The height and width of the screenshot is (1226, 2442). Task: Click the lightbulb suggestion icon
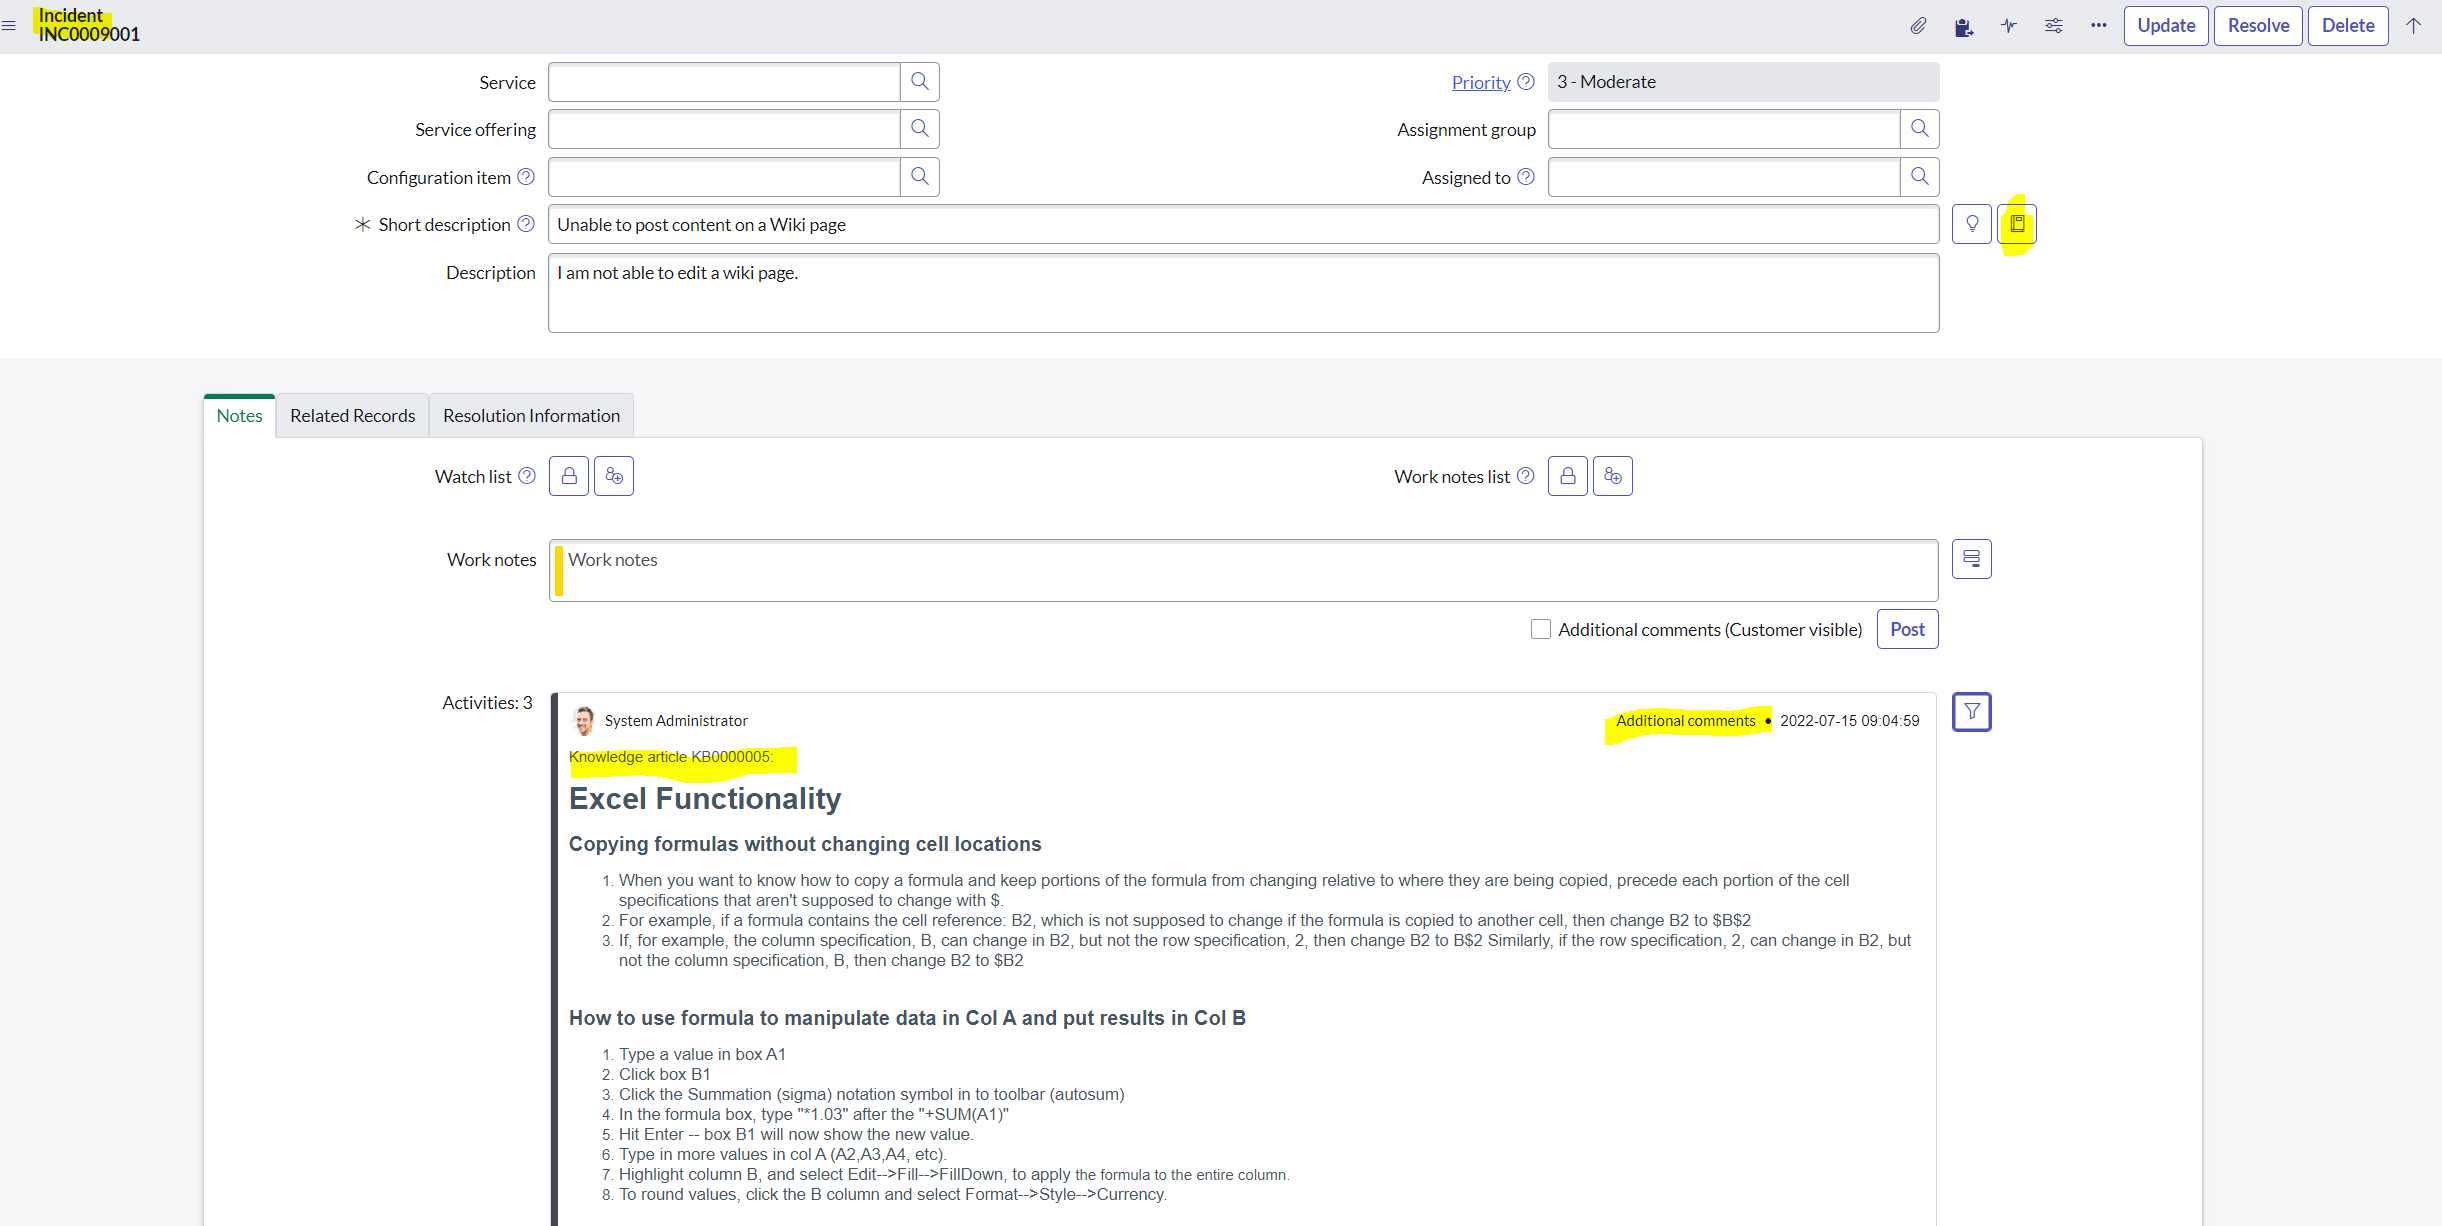1972,224
